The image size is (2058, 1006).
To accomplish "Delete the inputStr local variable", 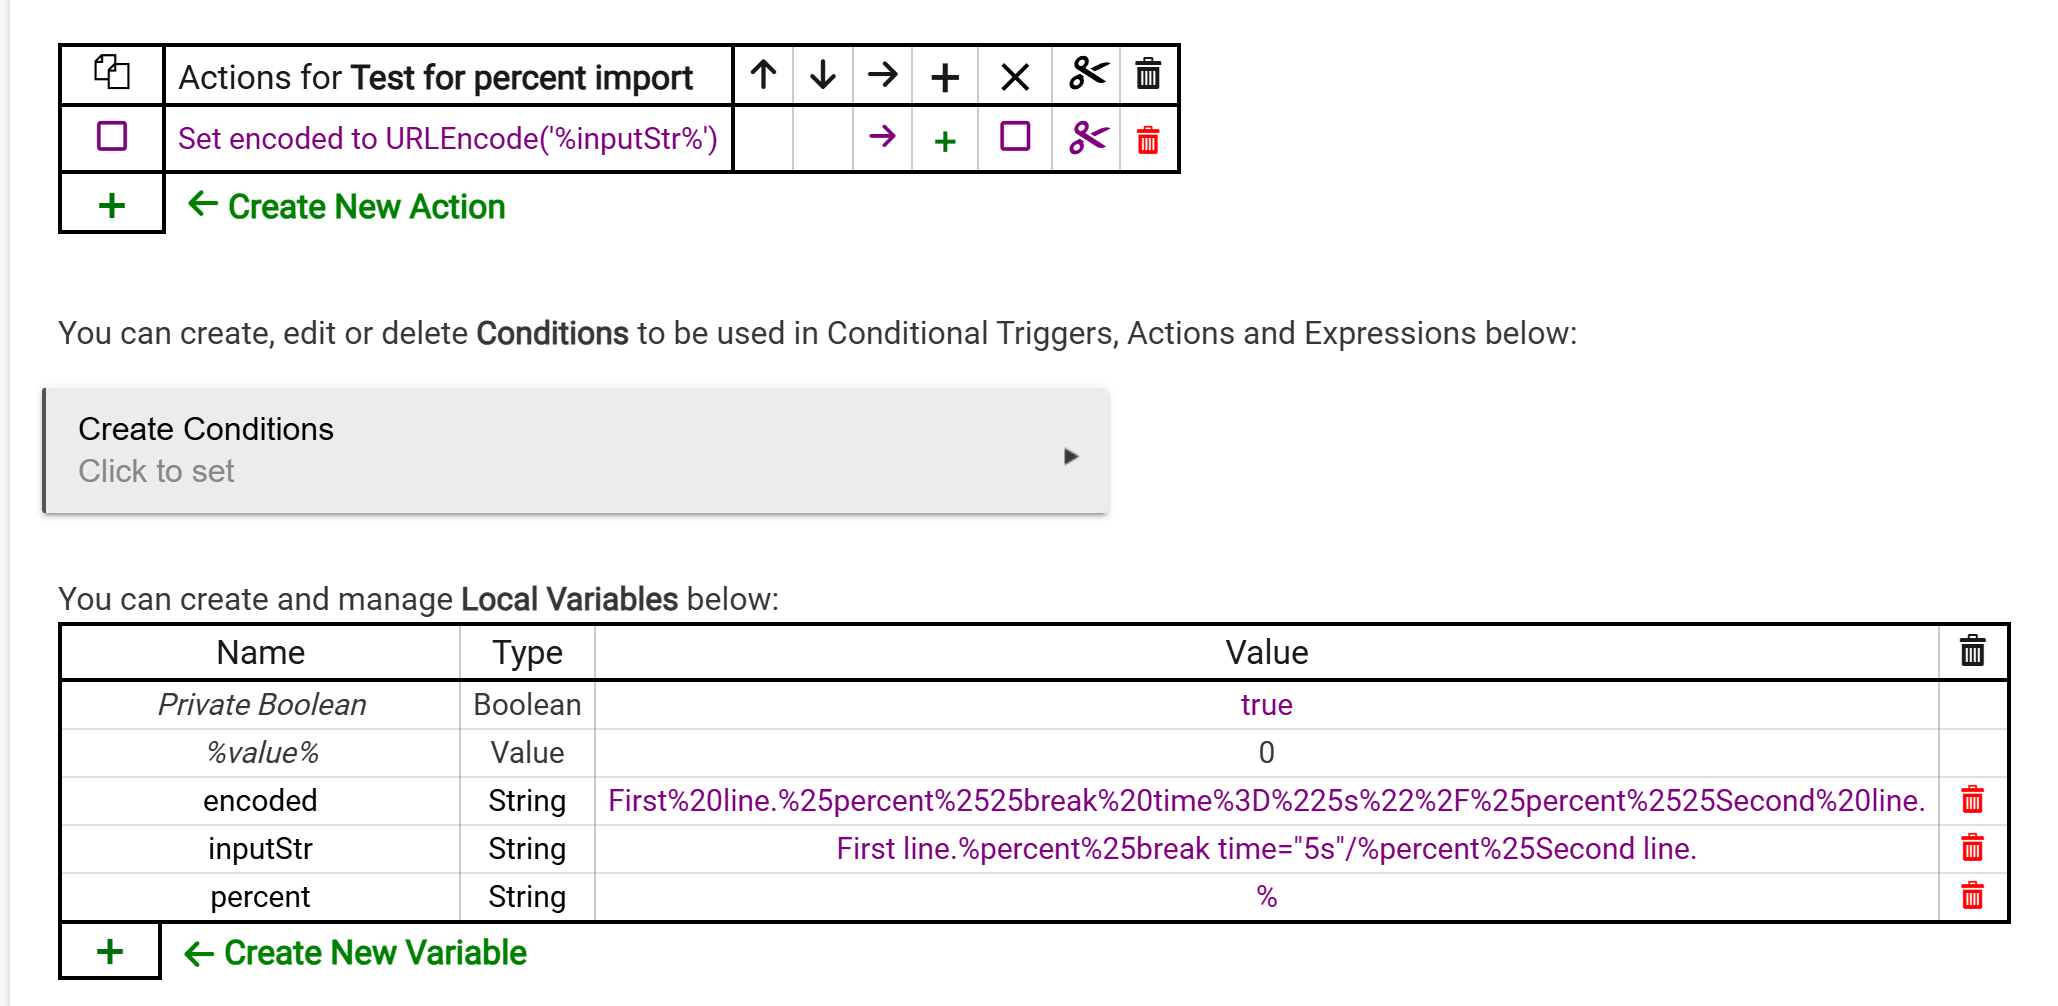I will [x=1972, y=849].
